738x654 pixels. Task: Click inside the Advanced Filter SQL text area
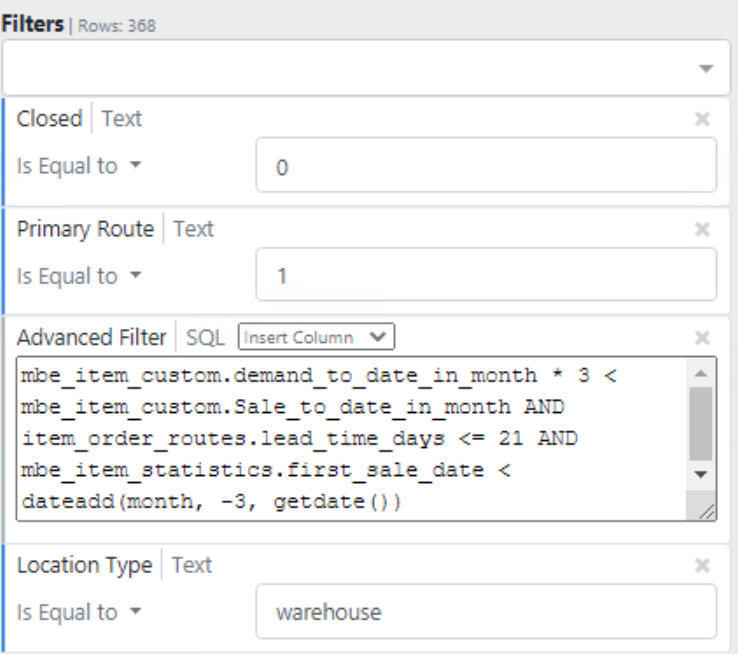[x=350, y=439]
